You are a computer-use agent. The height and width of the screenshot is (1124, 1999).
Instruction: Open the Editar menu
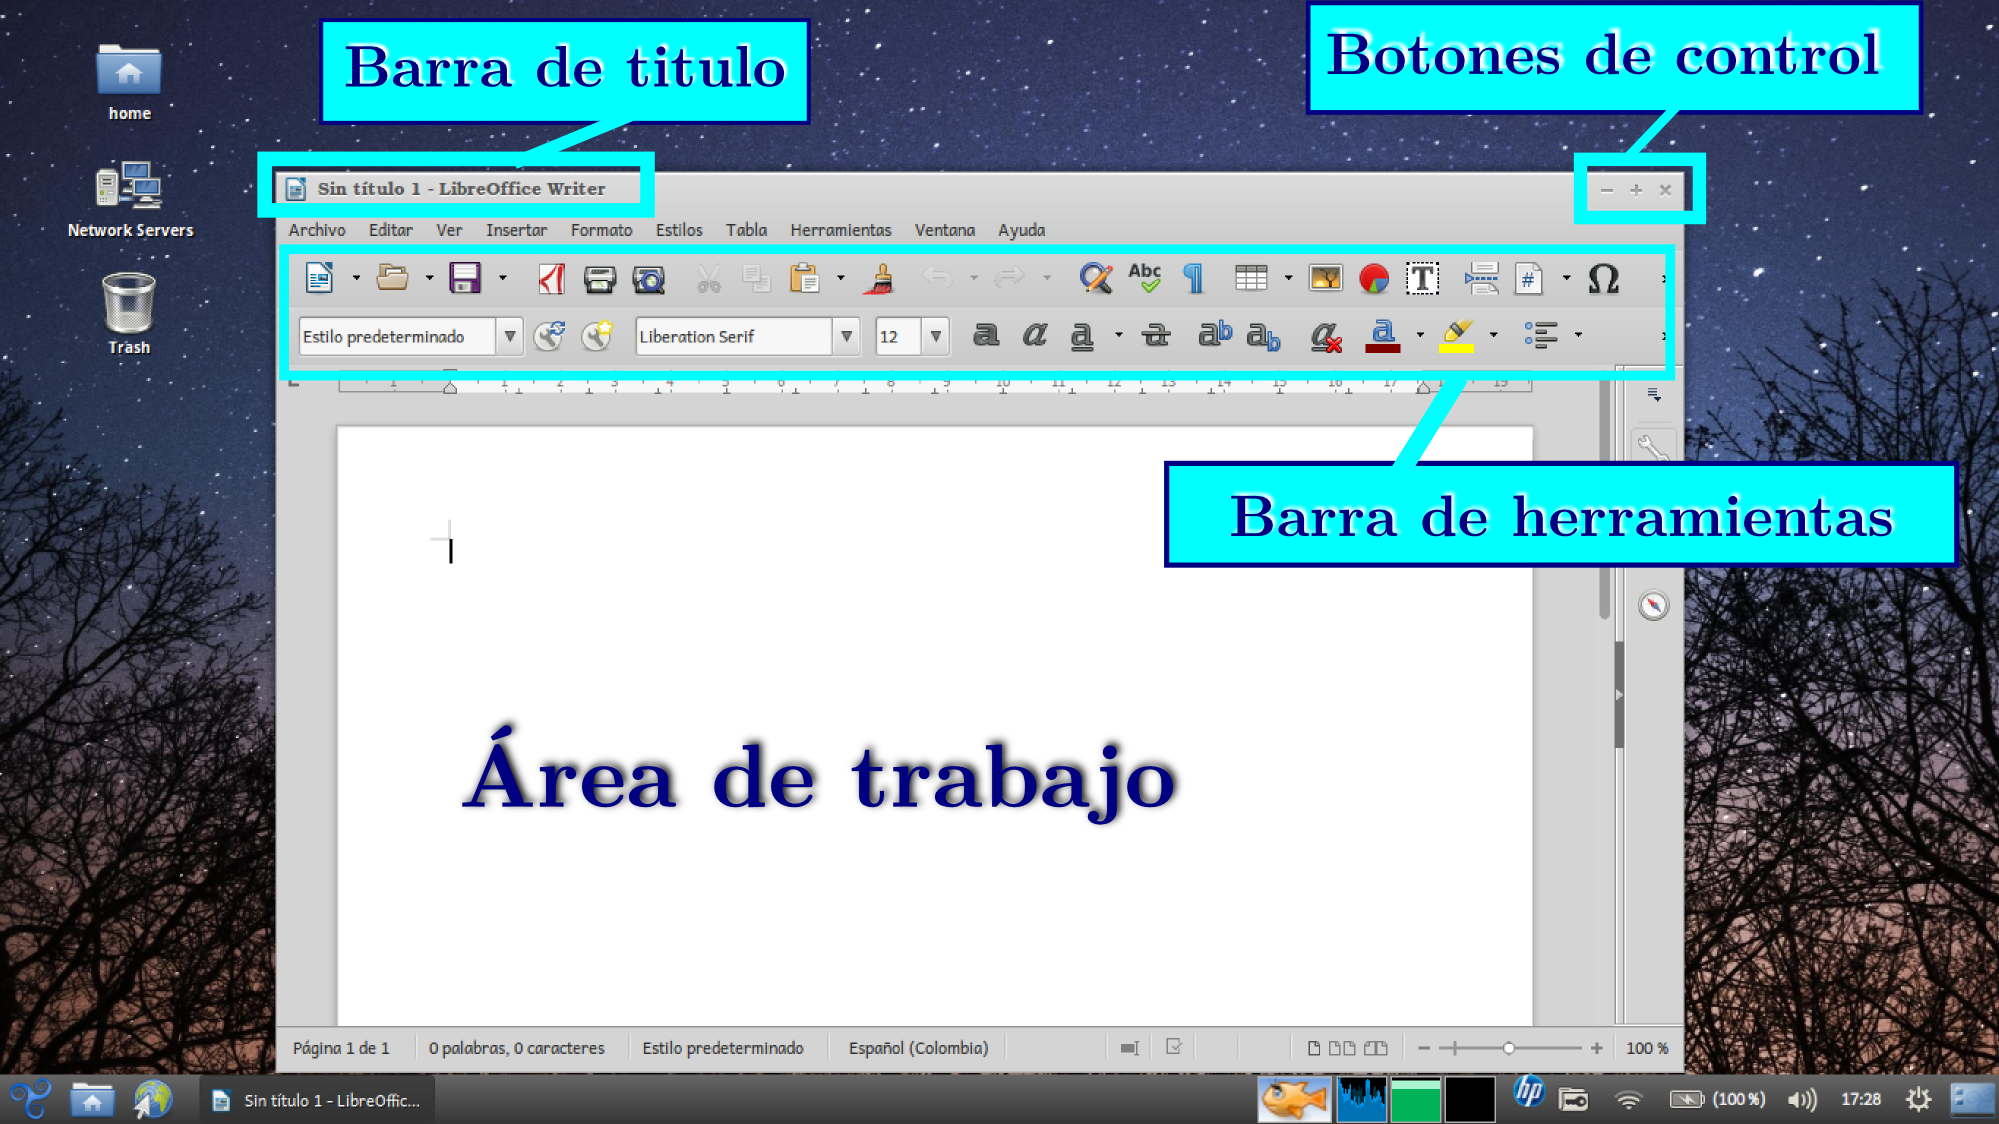coord(390,230)
